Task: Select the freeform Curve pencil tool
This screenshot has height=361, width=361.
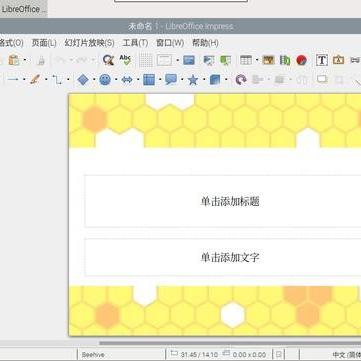Action: point(35,80)
